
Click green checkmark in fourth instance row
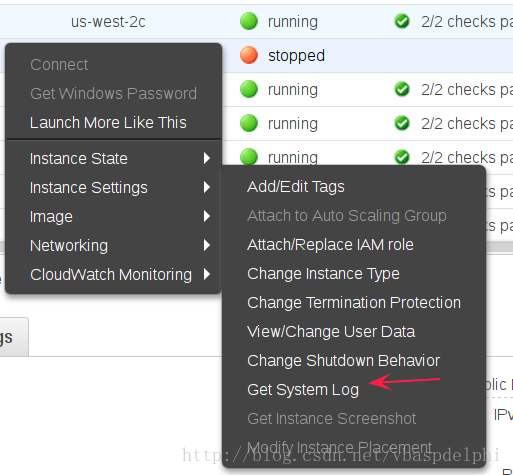402,123
